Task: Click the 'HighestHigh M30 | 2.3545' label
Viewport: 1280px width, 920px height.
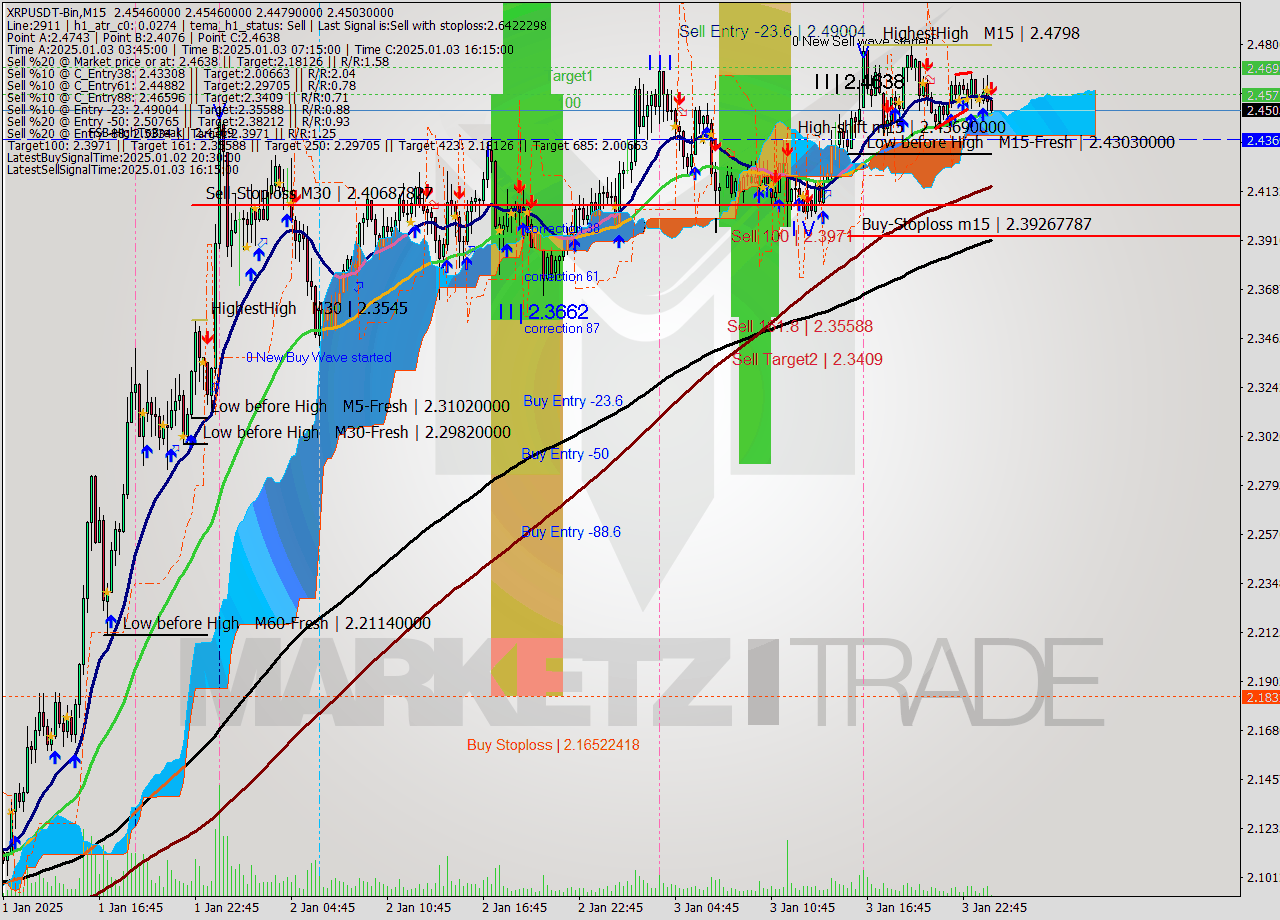Action: coord(309,308)
